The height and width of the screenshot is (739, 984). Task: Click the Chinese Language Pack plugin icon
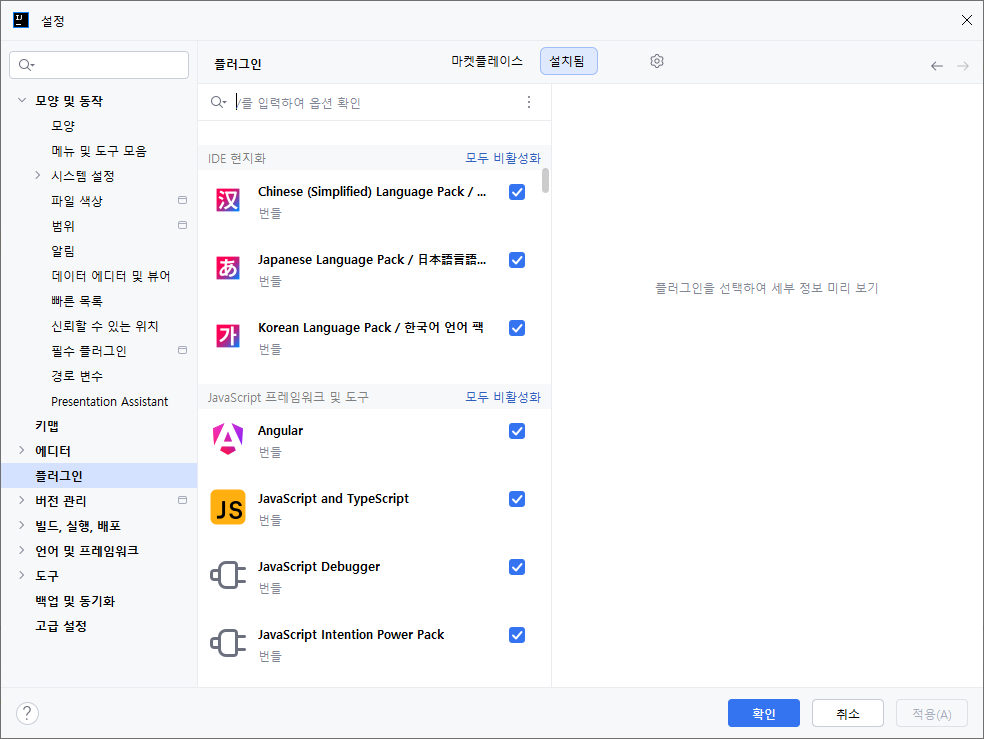228,200
